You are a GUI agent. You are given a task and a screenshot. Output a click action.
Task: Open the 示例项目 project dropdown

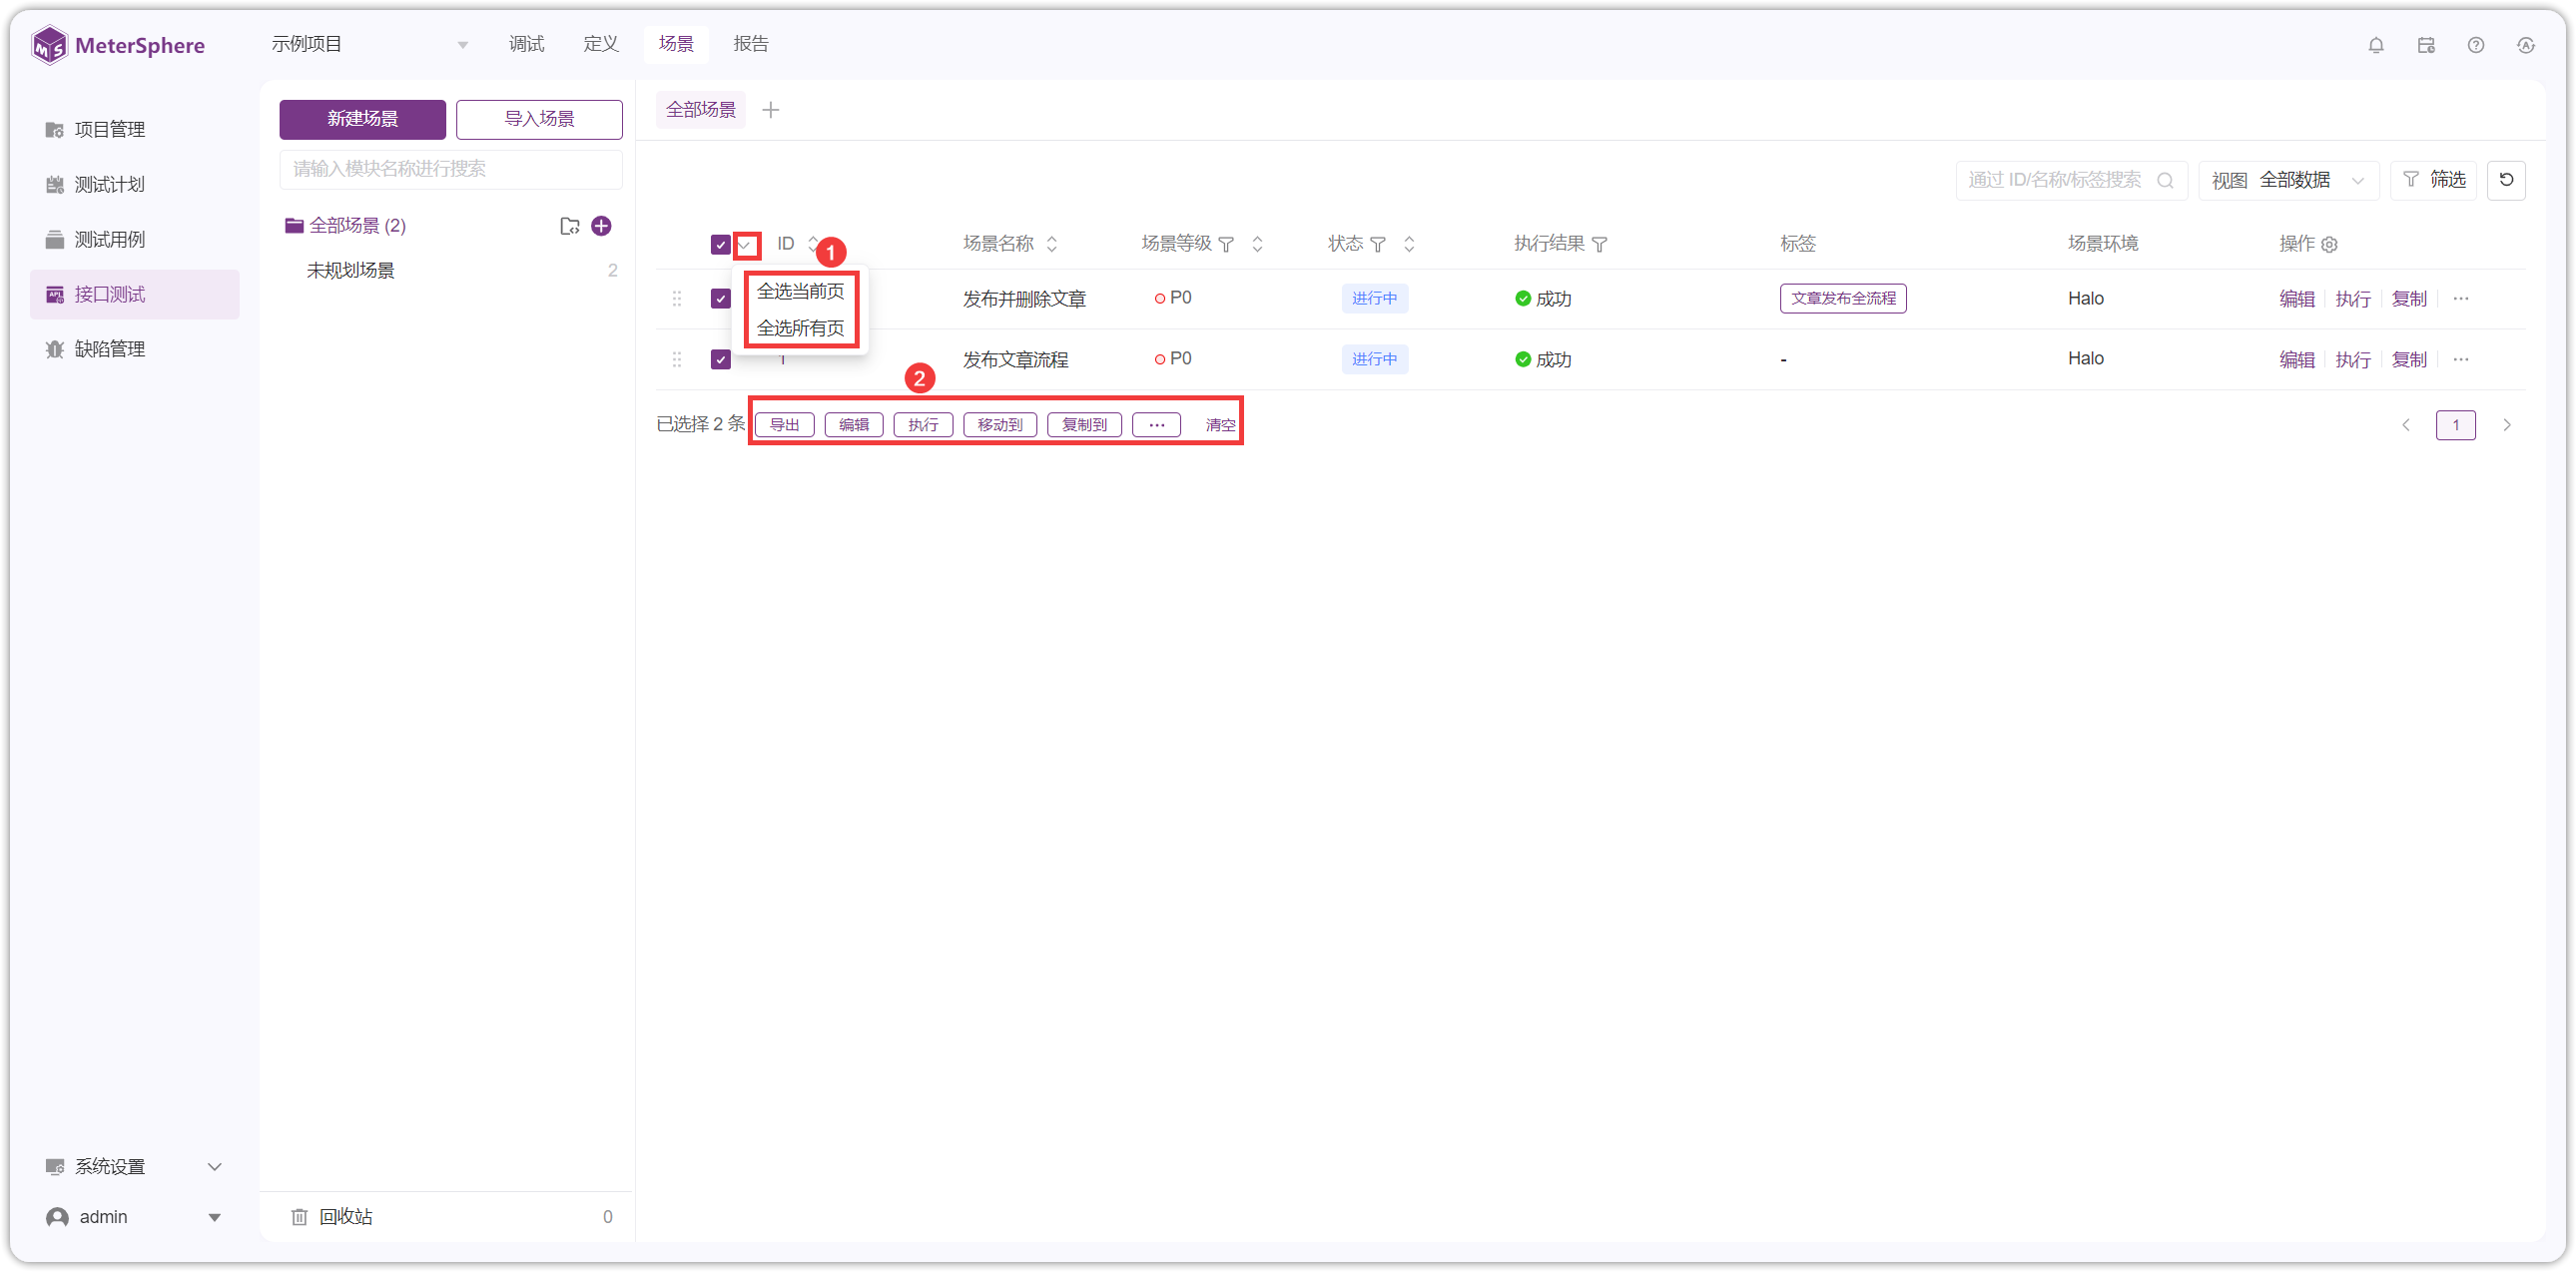370,45
